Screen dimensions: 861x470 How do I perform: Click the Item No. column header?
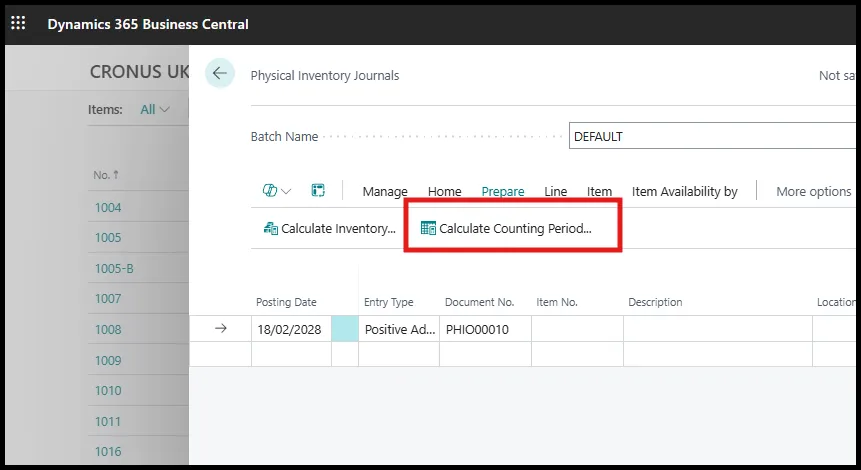point(557,302)
